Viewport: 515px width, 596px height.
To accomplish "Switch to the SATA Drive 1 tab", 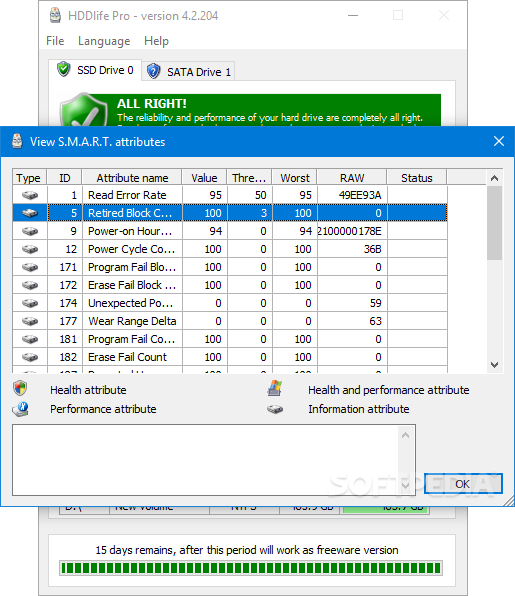I will [189, 71].
